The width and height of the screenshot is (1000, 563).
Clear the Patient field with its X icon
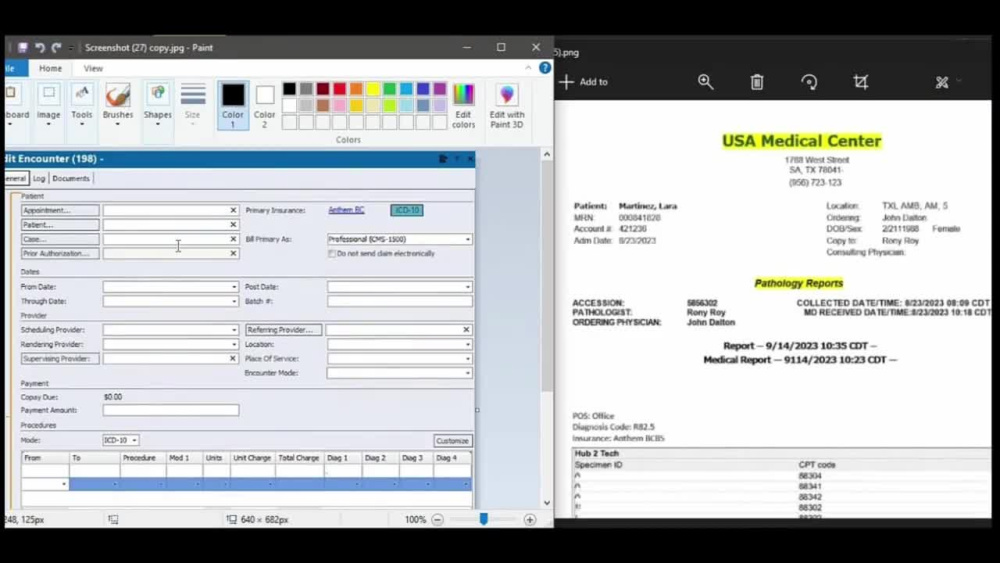pos(233,224)
